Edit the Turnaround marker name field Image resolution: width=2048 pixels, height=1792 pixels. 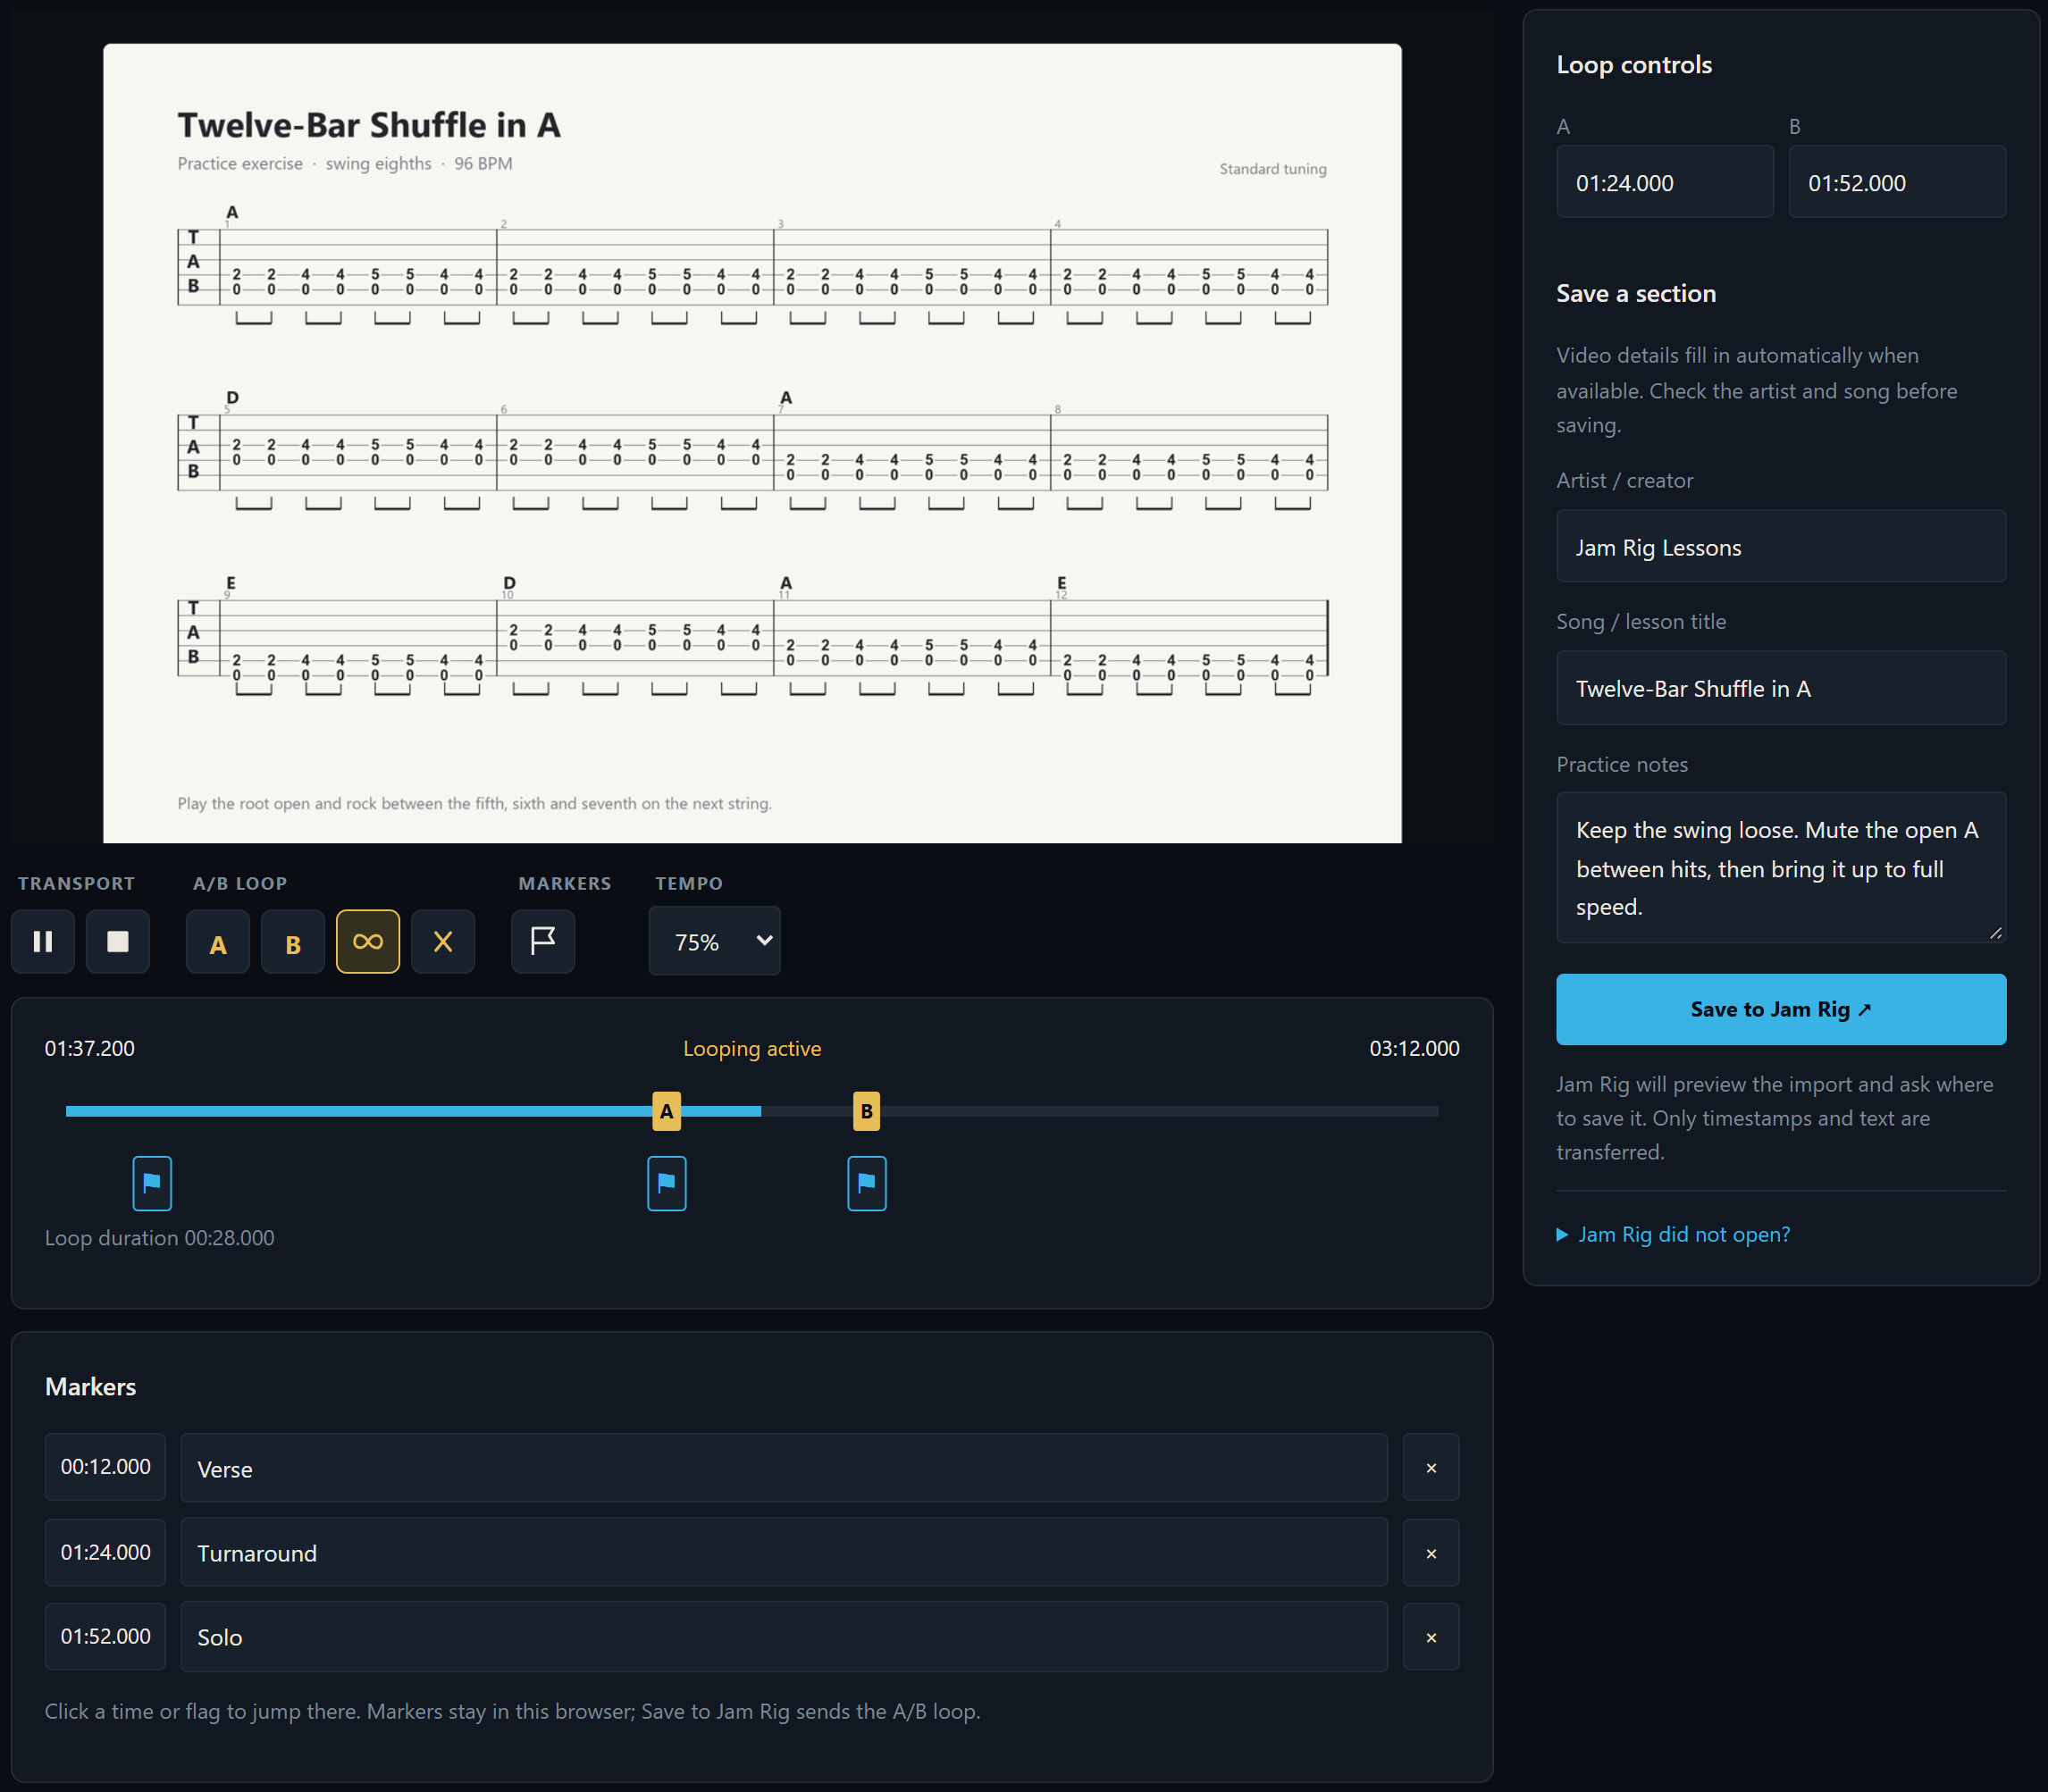pos(784,1552)
